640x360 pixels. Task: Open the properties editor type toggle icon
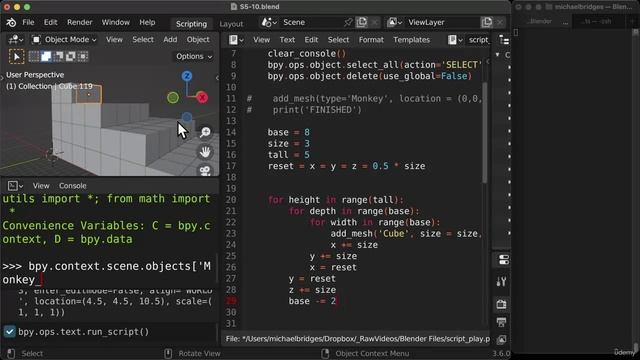click(x=503, y=260)
